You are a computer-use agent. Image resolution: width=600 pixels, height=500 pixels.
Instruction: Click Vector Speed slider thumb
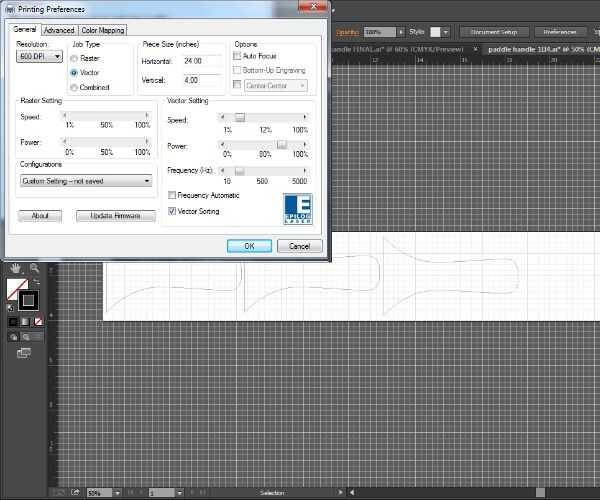pos(240,117)
